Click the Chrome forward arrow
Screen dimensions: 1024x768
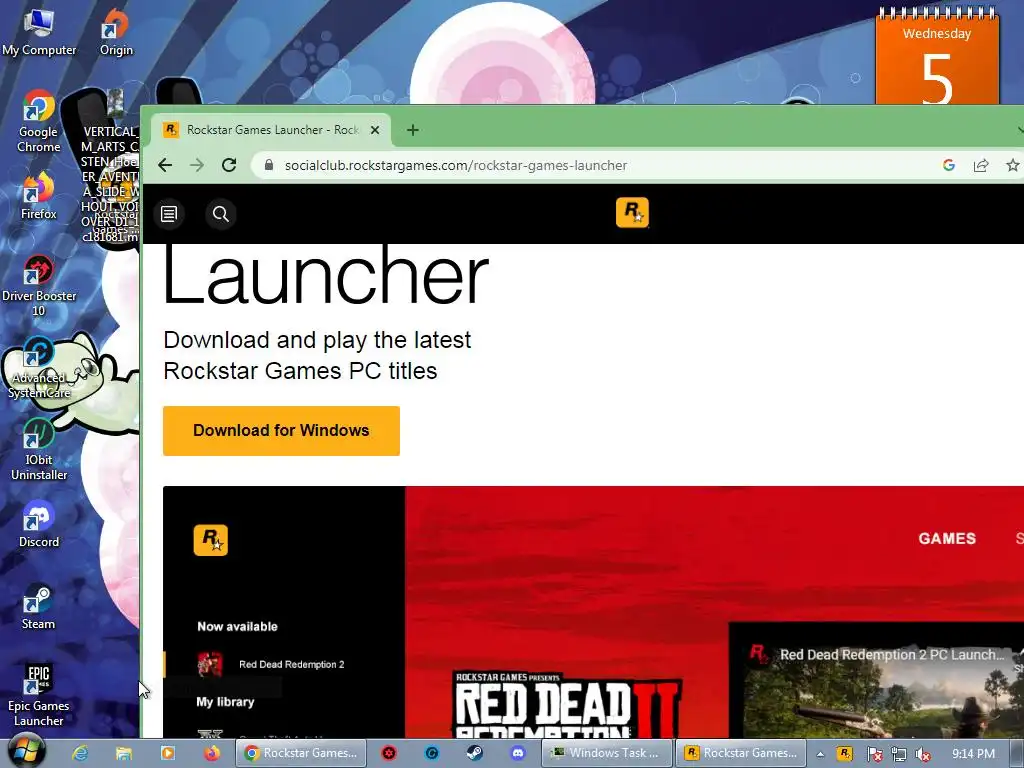coord(197,165)
